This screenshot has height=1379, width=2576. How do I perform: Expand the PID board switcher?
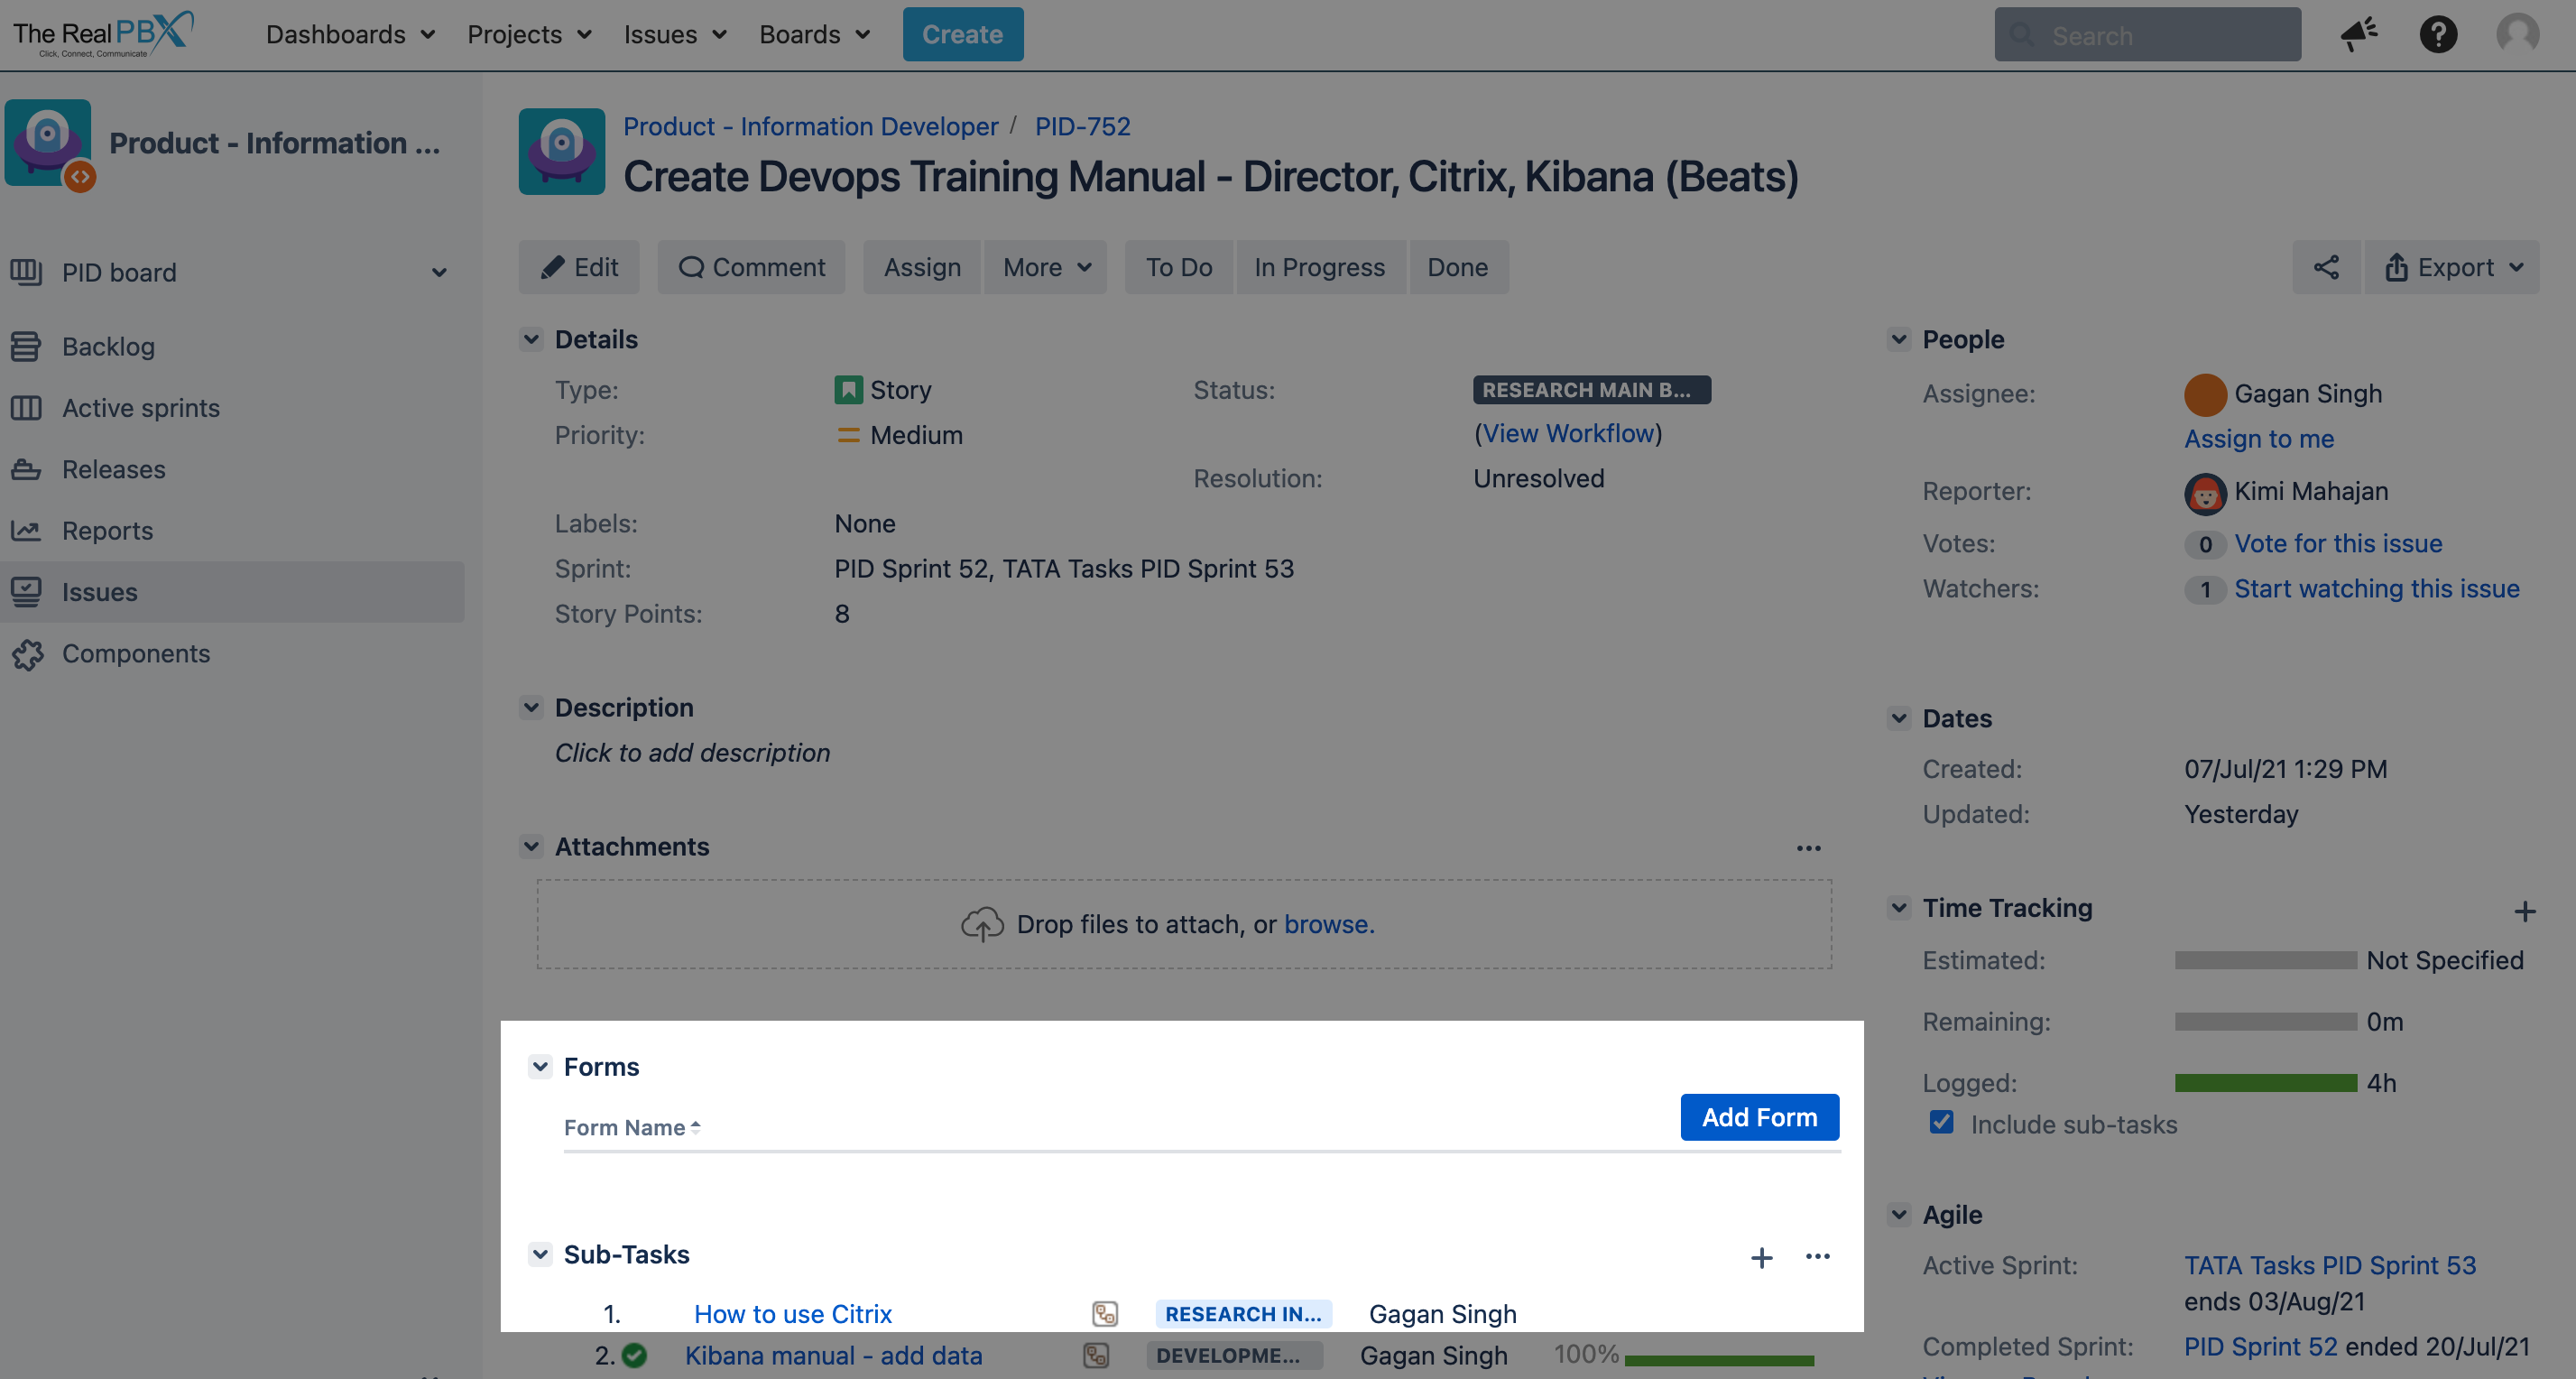[439, 272]
